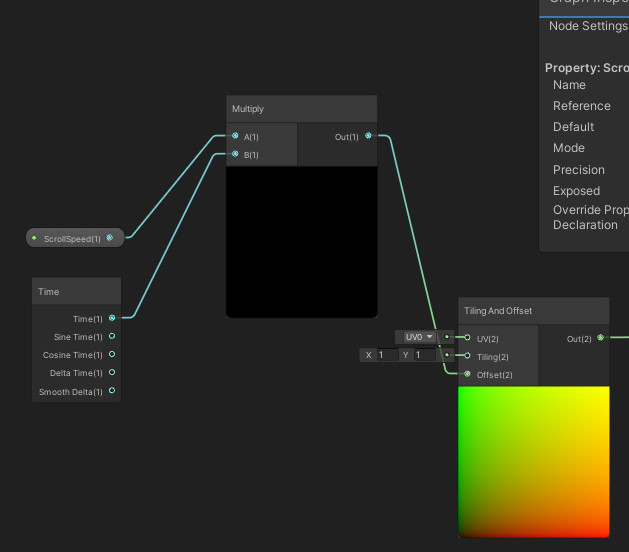Switch to the Node Settings tab
The image size is (629, 552).
point(588,26)
